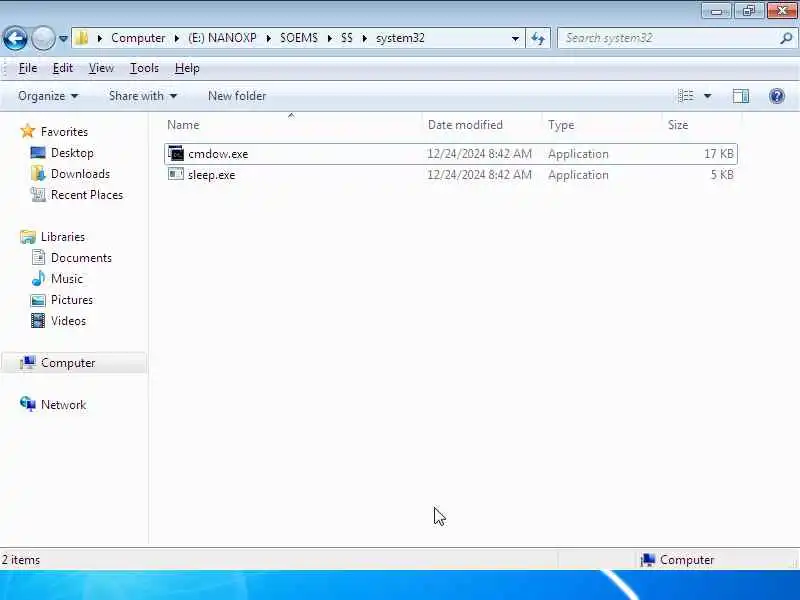Close the Explorer window
This screenshot has height=600, width=800.
pyautogui.click(x=782, y=11)
